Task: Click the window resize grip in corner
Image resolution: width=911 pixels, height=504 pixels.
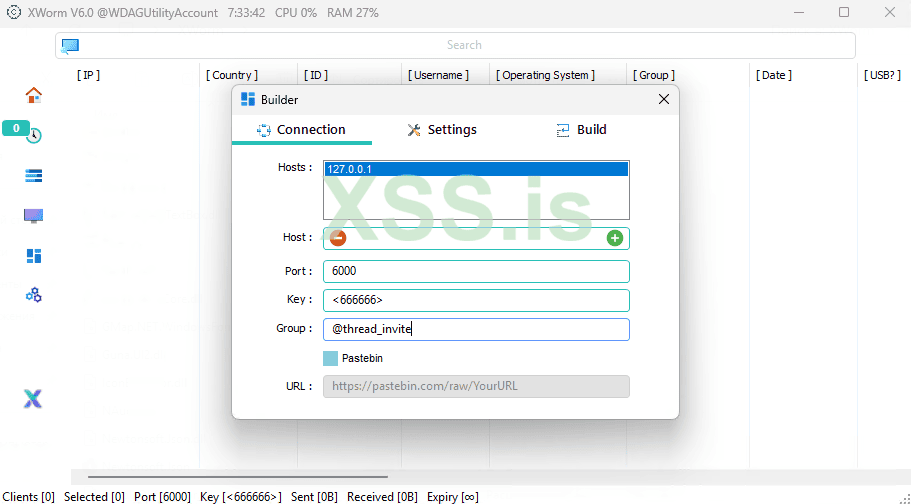Action: point(905,498)
